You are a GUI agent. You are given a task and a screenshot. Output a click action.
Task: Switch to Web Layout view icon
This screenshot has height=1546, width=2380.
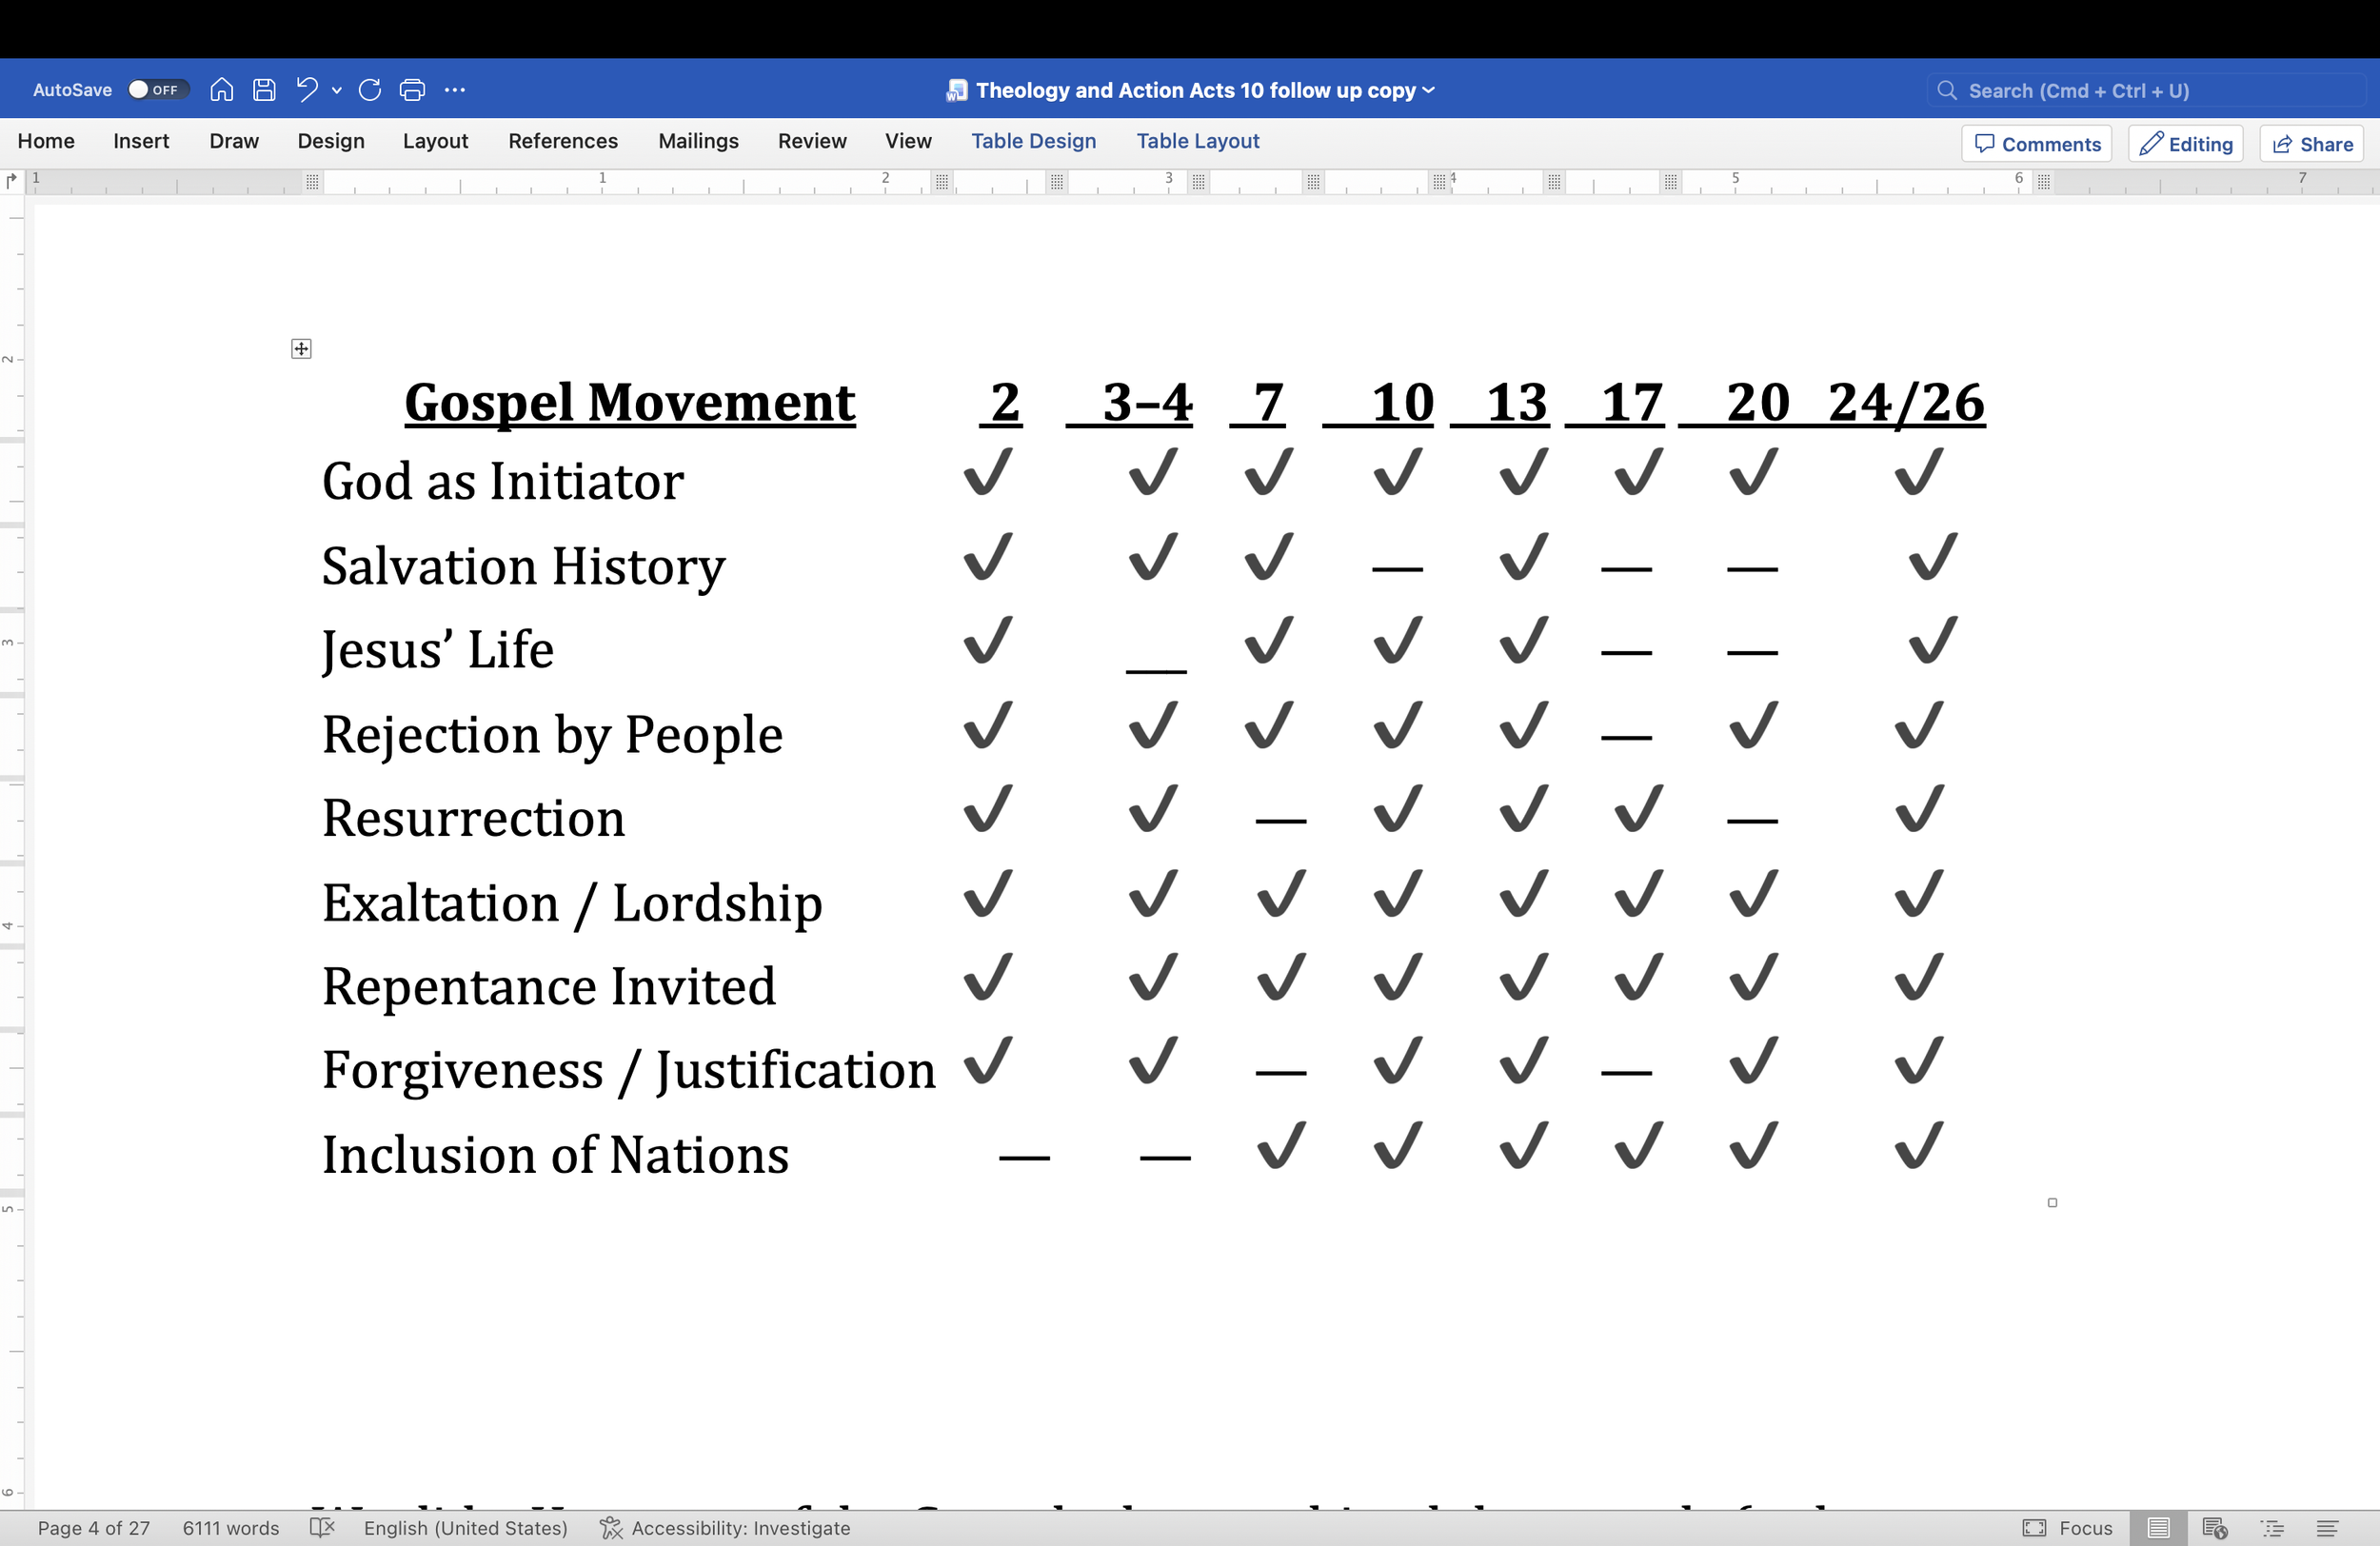point(2214,1528)
